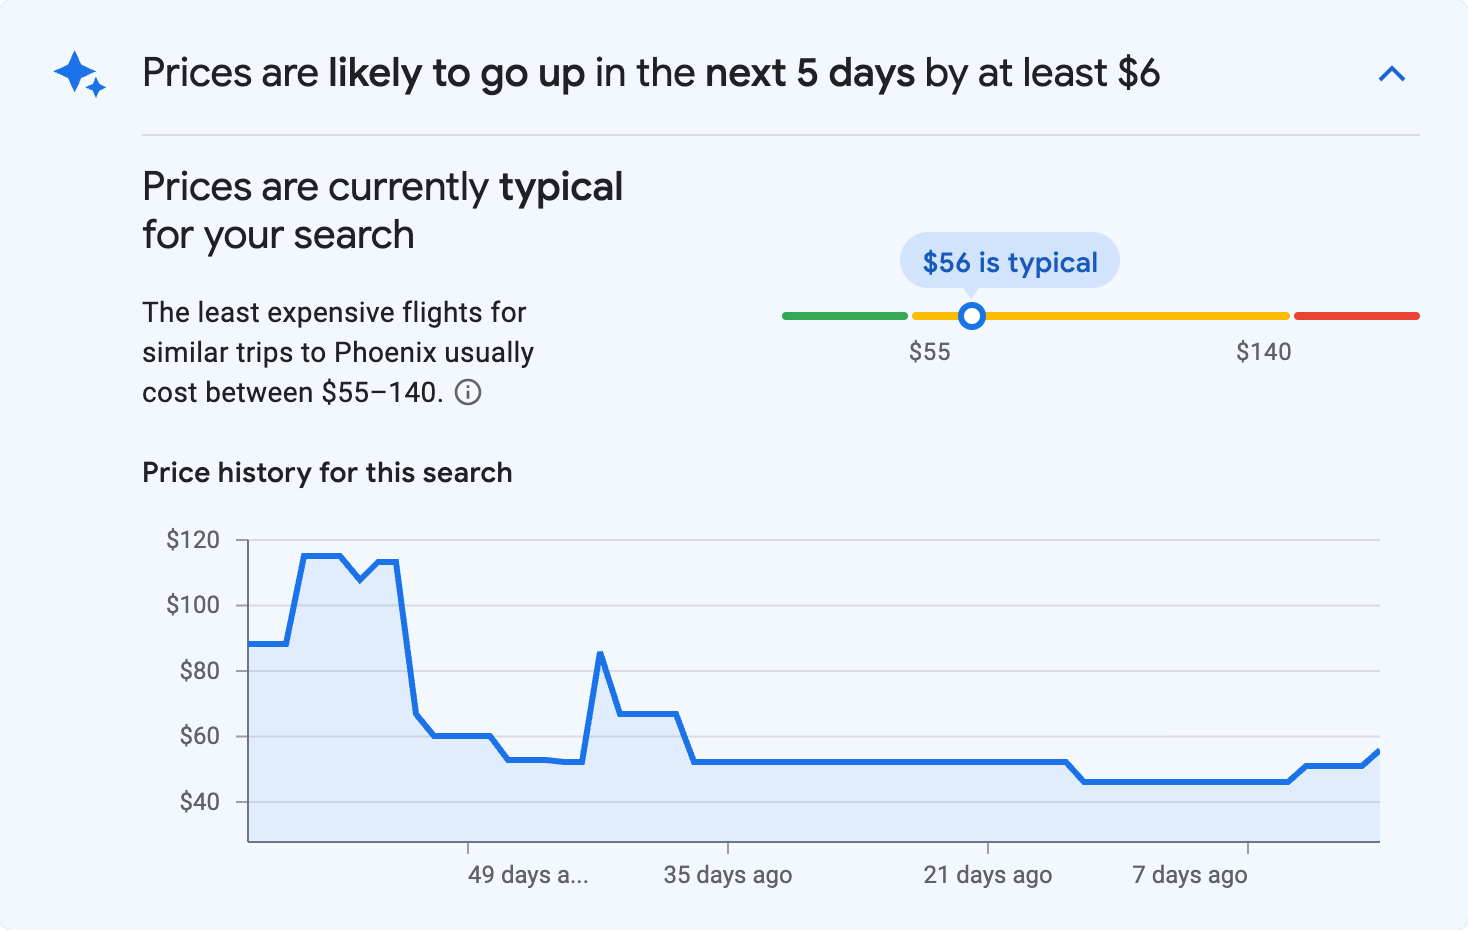Open the info tooltip about price range

click(470, 392)
